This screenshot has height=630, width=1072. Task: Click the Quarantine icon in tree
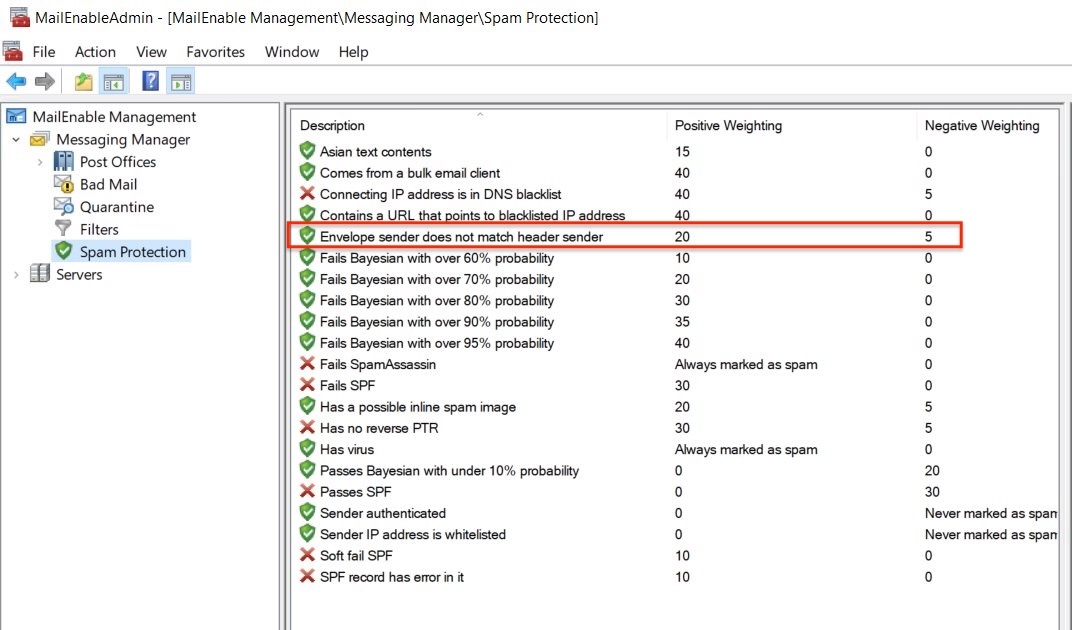(x=64, y=207)
